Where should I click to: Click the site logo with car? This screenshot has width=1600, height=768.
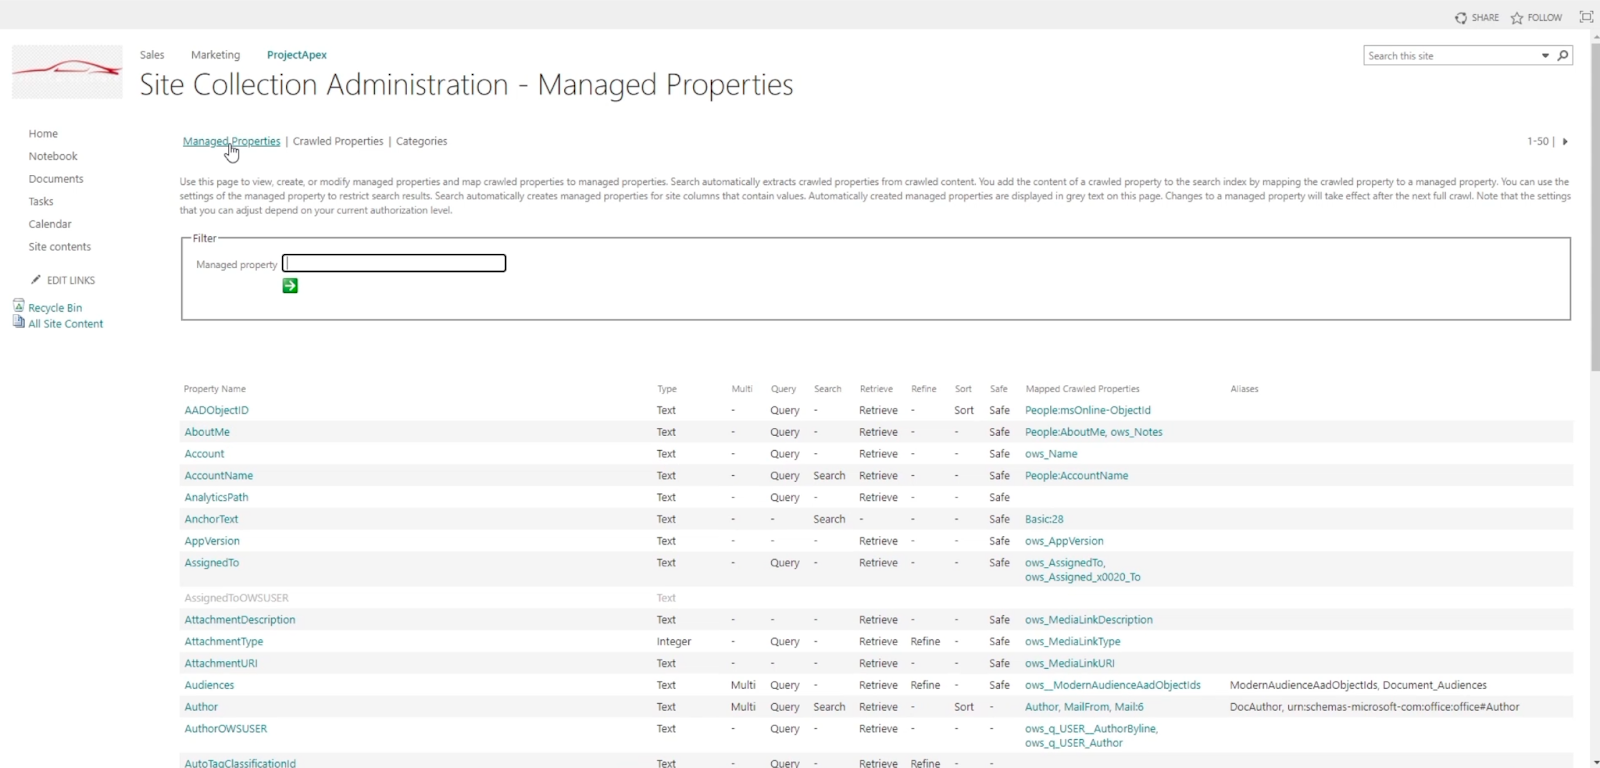pyautogui.click(x=67, y=71)
